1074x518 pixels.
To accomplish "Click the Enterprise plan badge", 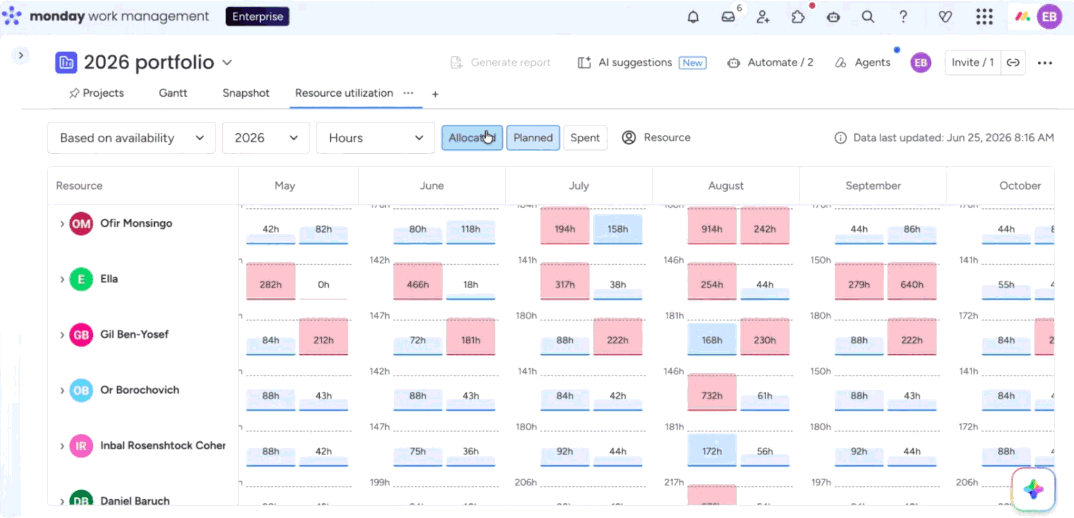I will [x=258, y=17].
